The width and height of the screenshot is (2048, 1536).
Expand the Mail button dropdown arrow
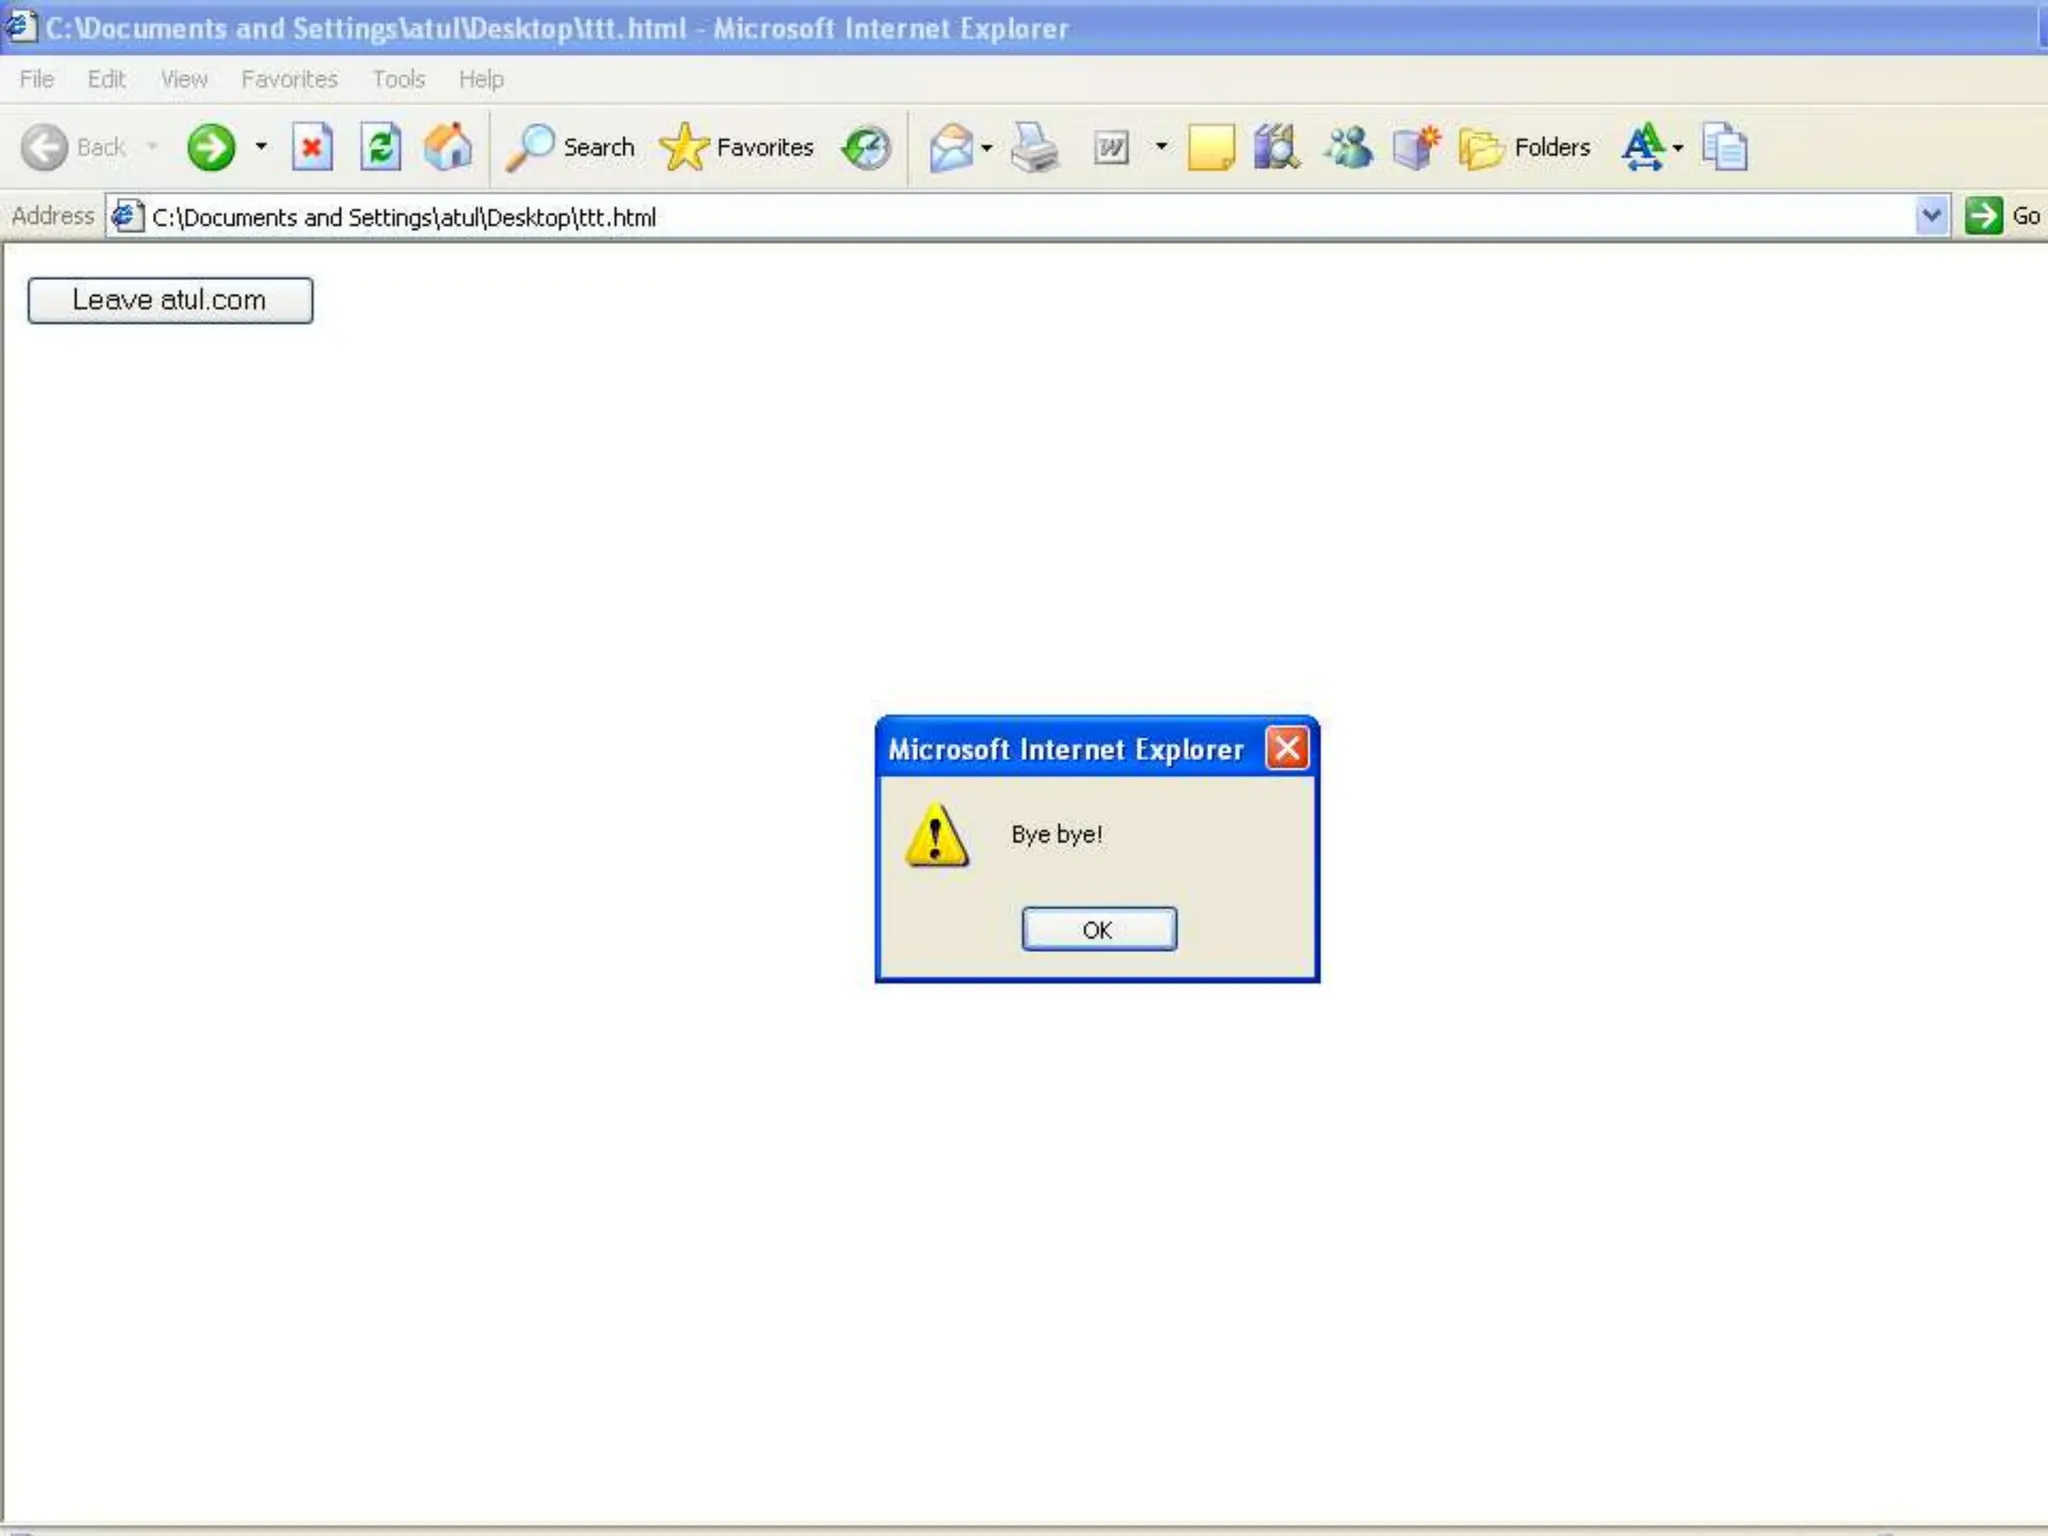click(986, 148)
